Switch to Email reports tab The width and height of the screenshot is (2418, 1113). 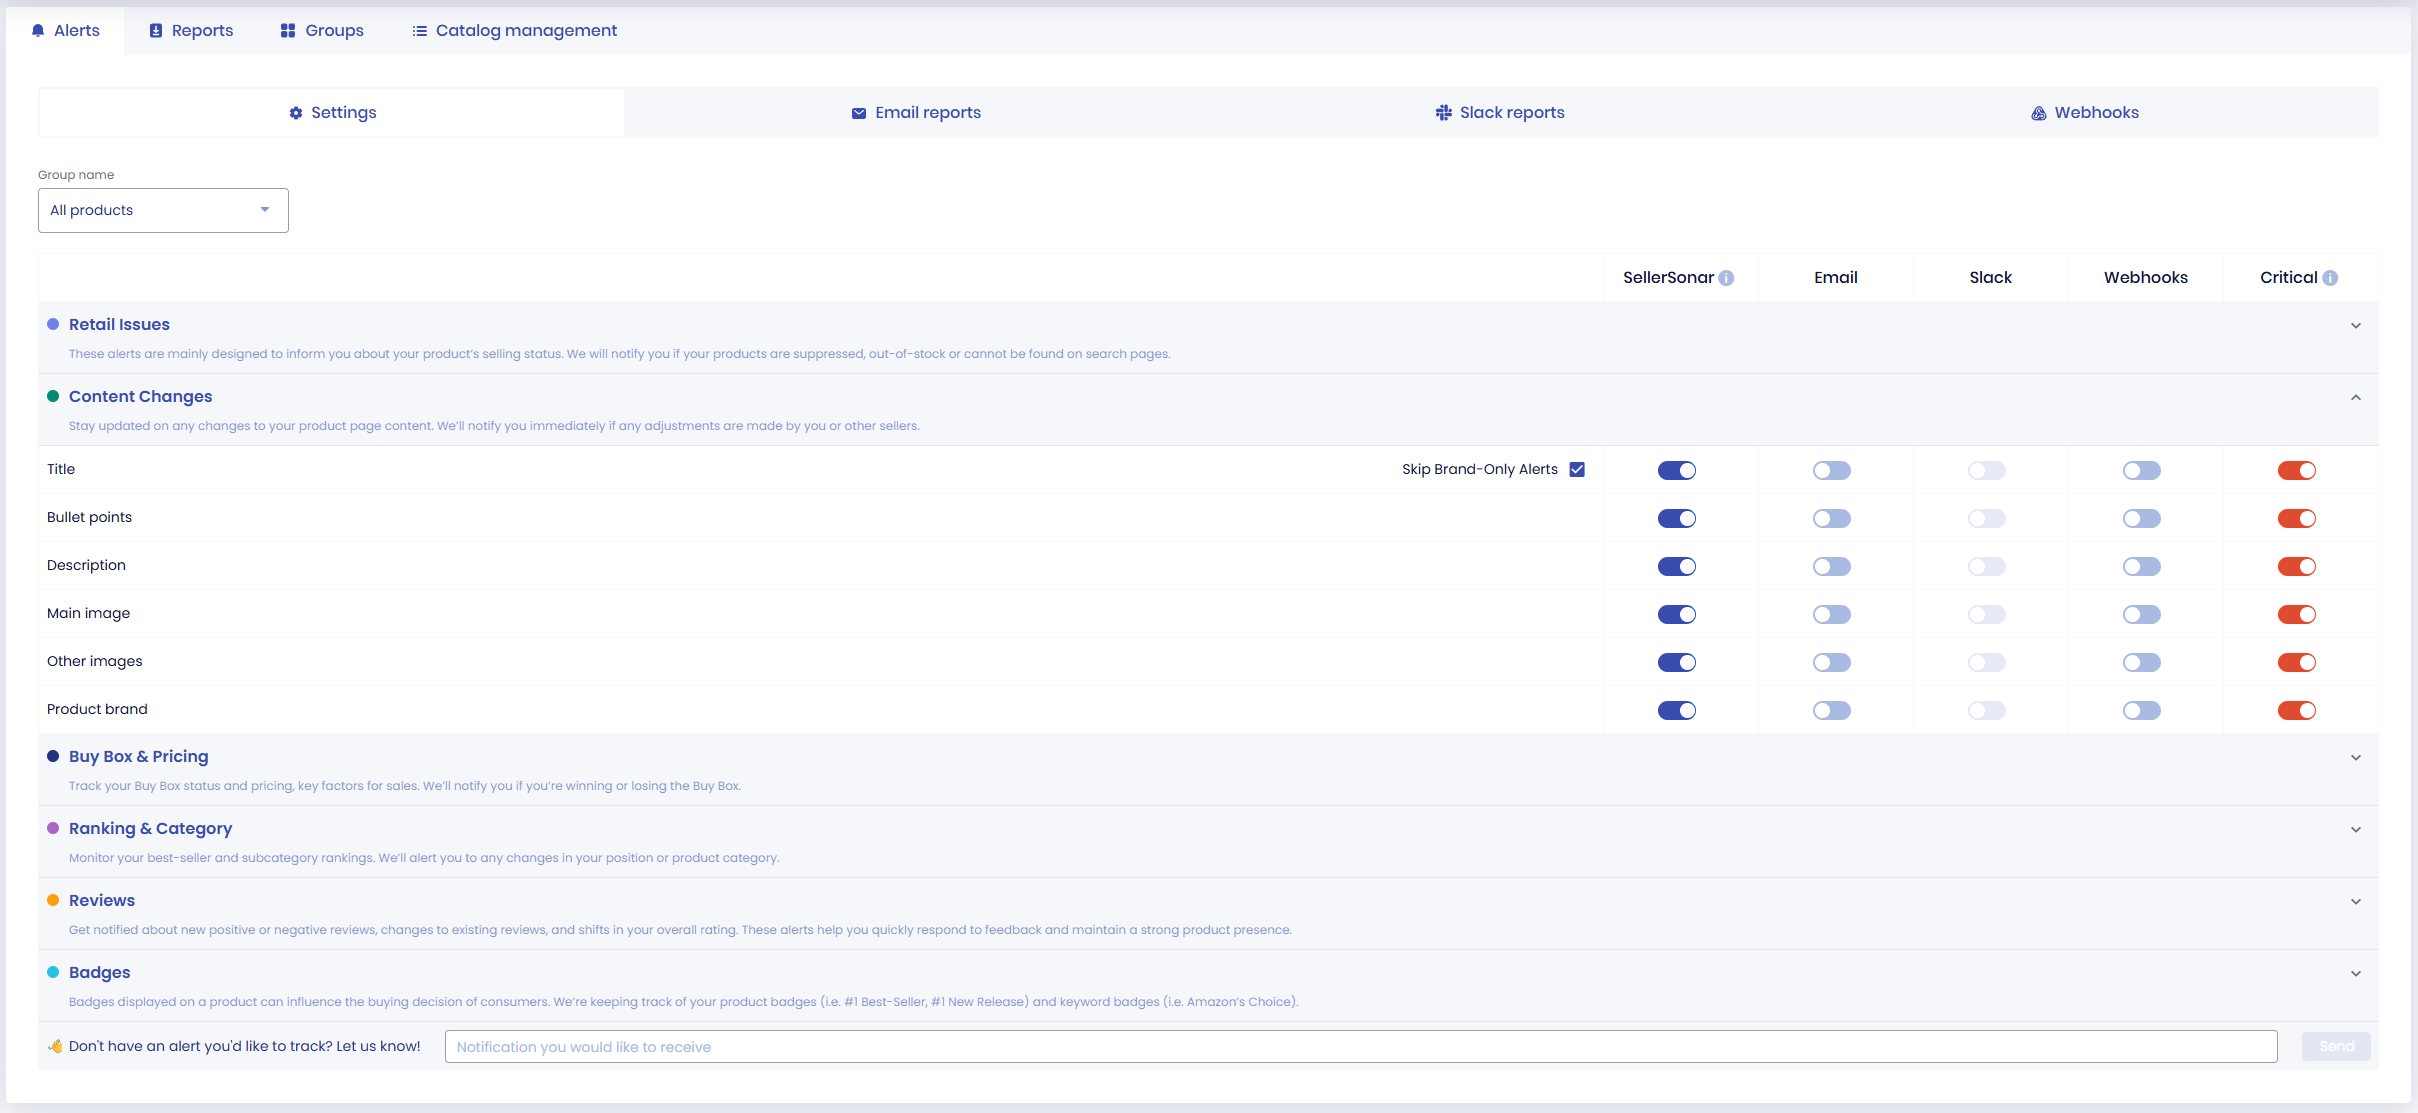pos(916,113)
